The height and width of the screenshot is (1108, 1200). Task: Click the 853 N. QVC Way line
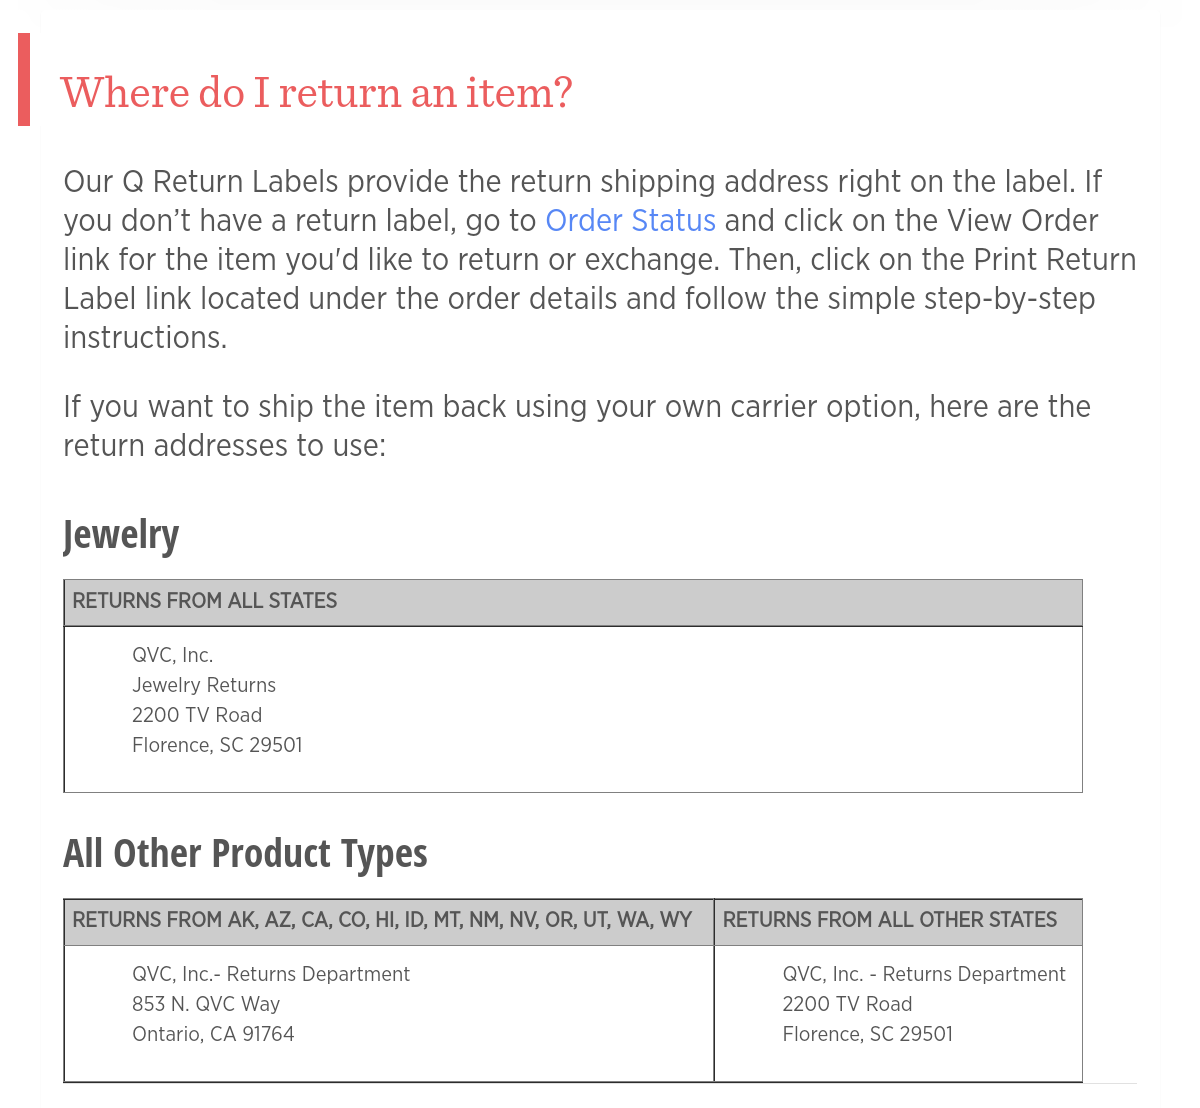coord(206,1004)
